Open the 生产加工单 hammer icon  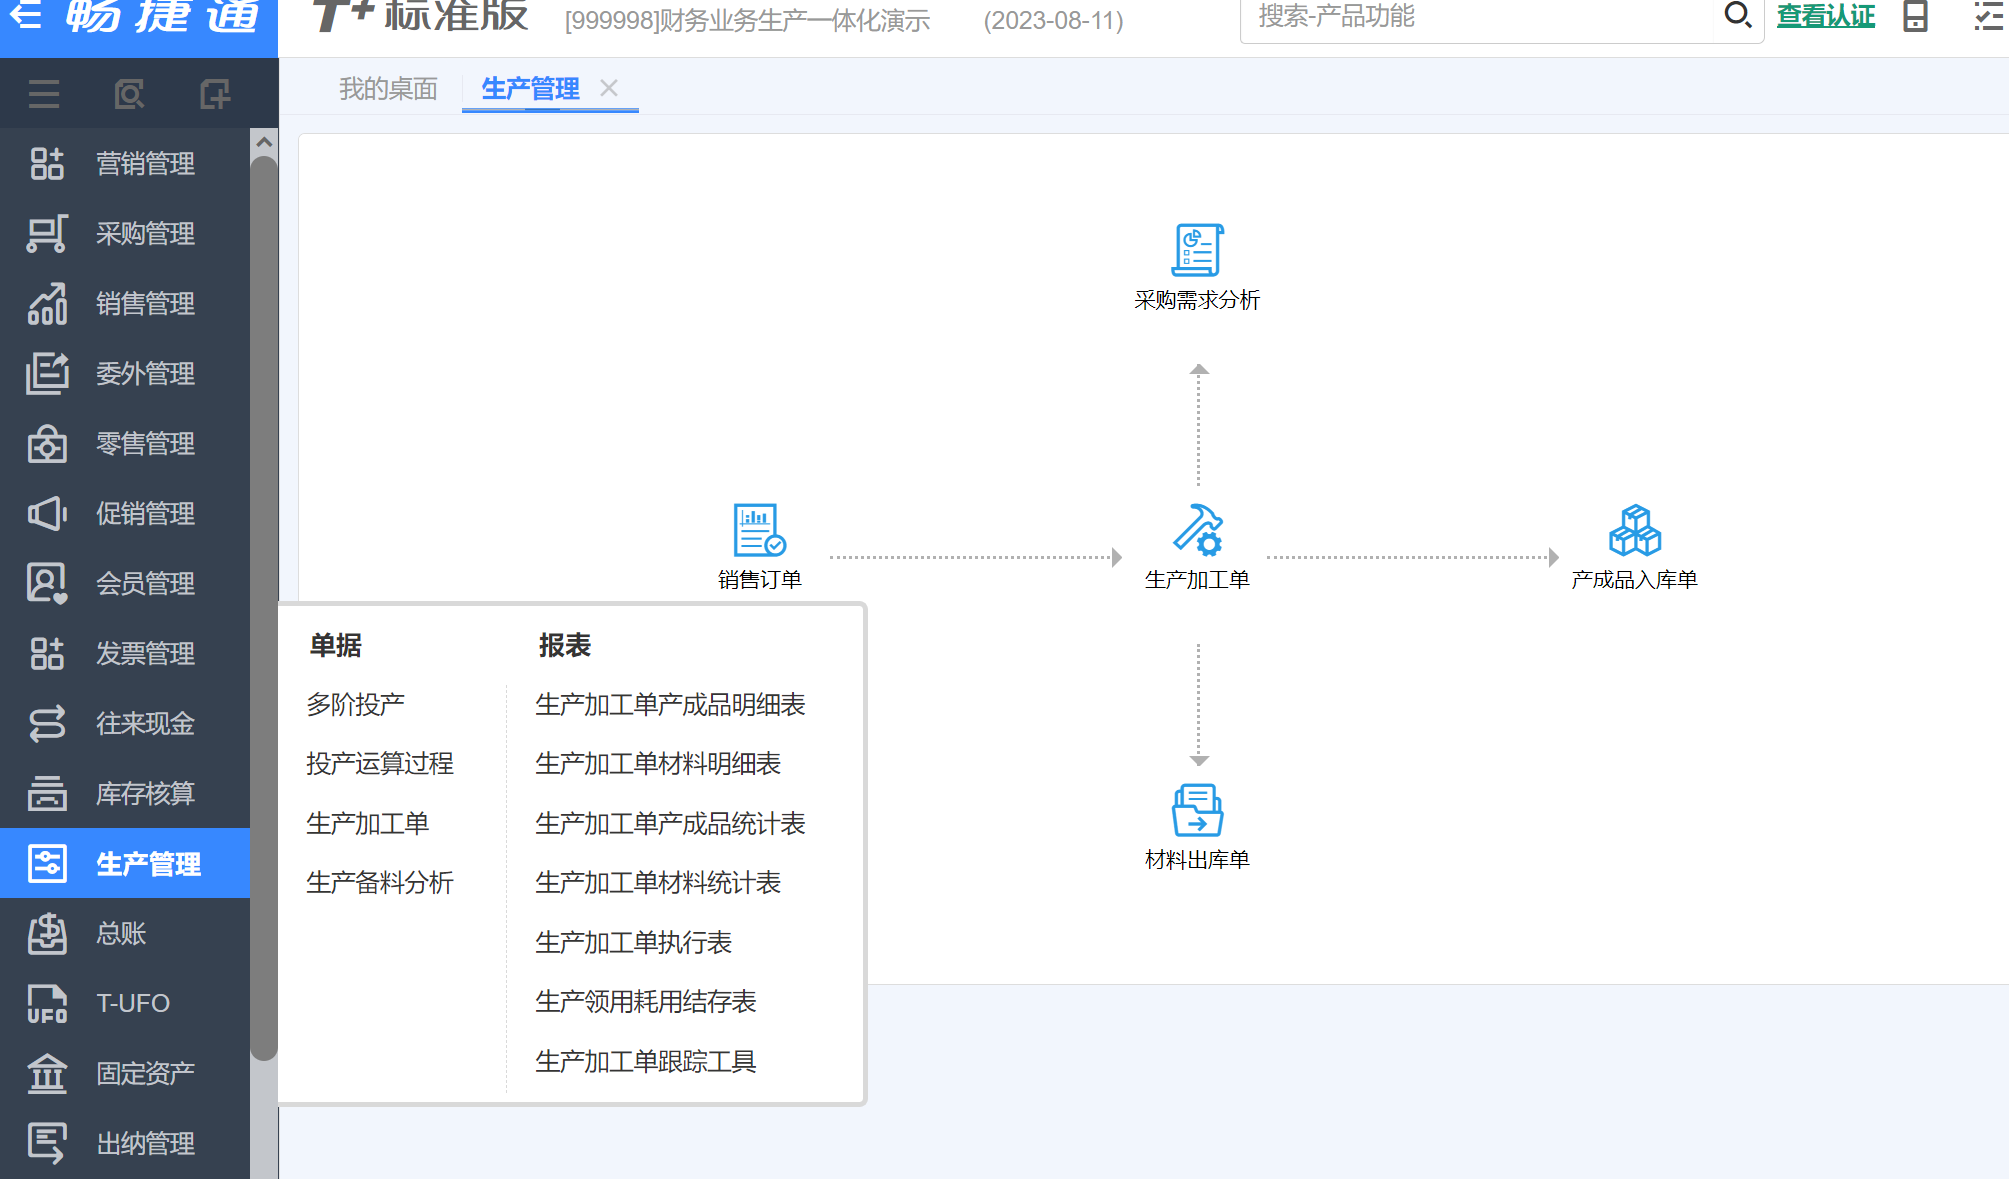click(x=1197, y=530)
